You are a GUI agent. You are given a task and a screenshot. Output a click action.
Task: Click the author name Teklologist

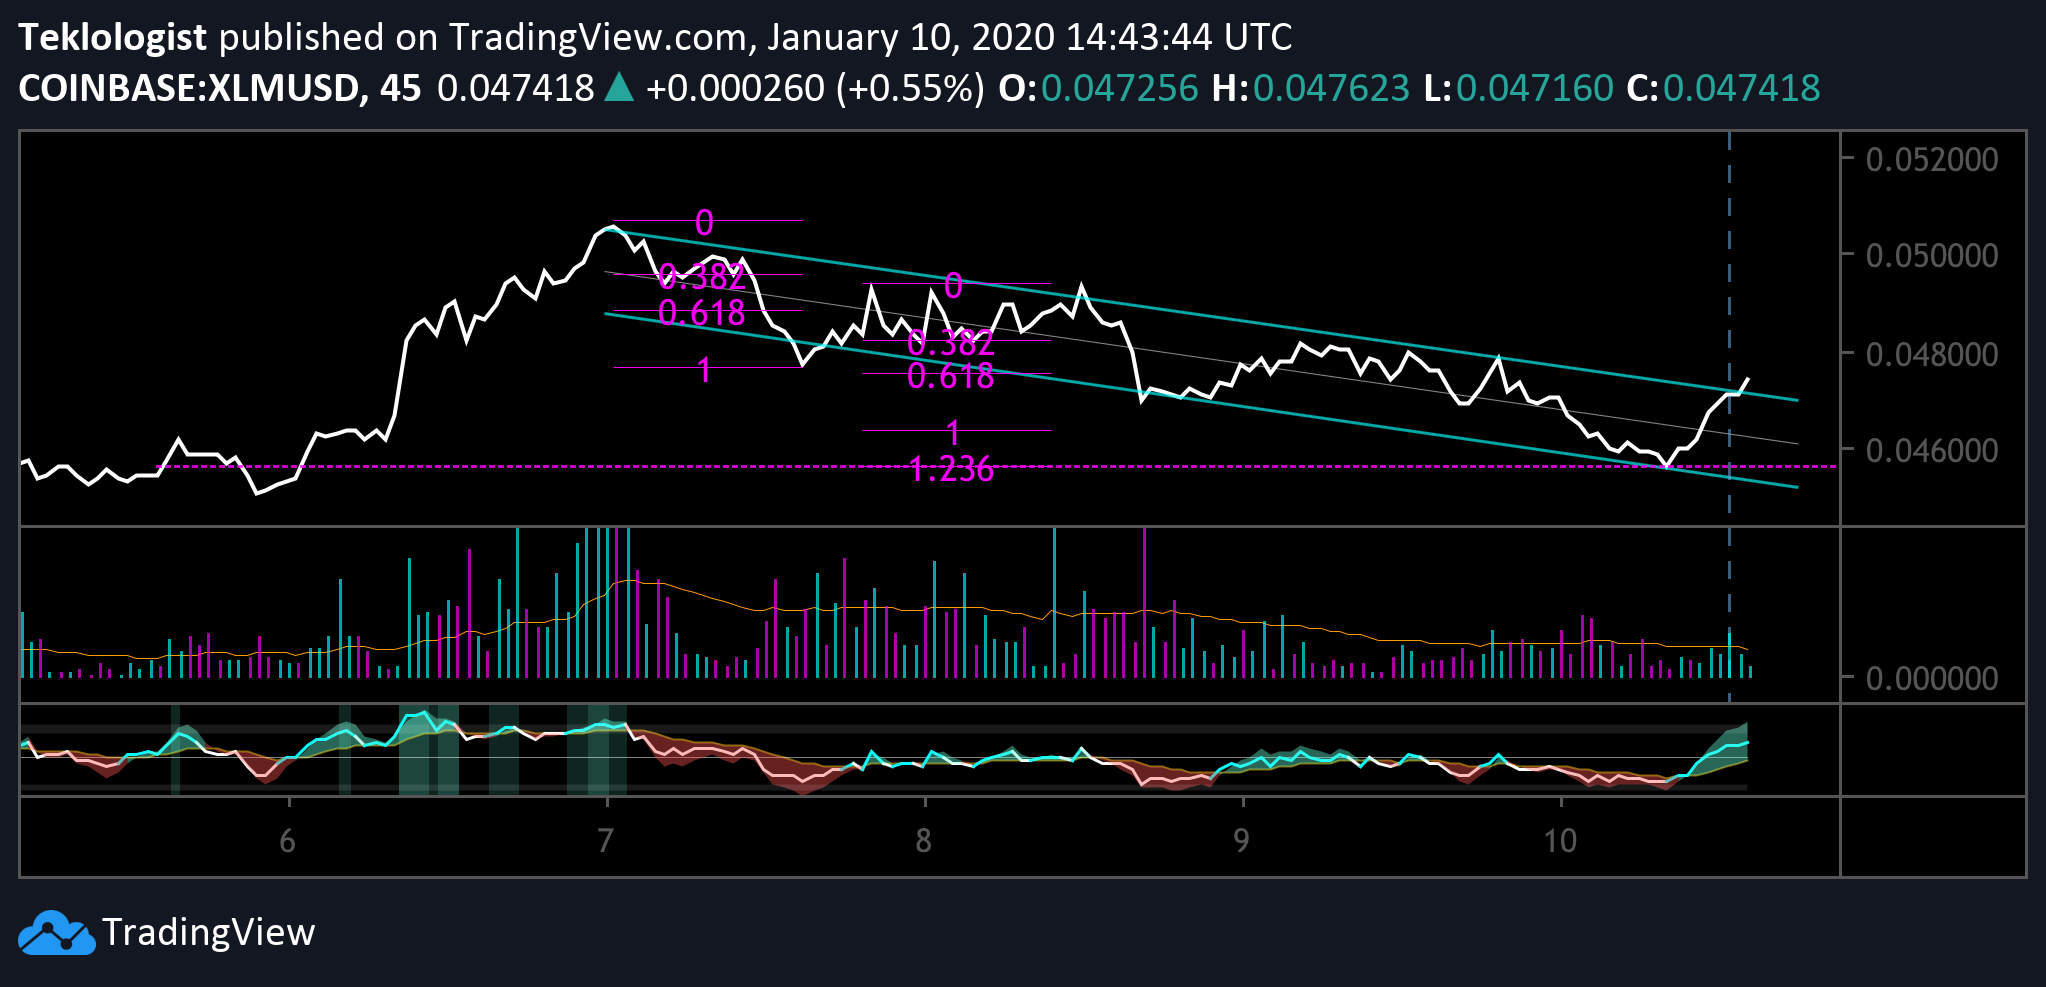(113, 38)
